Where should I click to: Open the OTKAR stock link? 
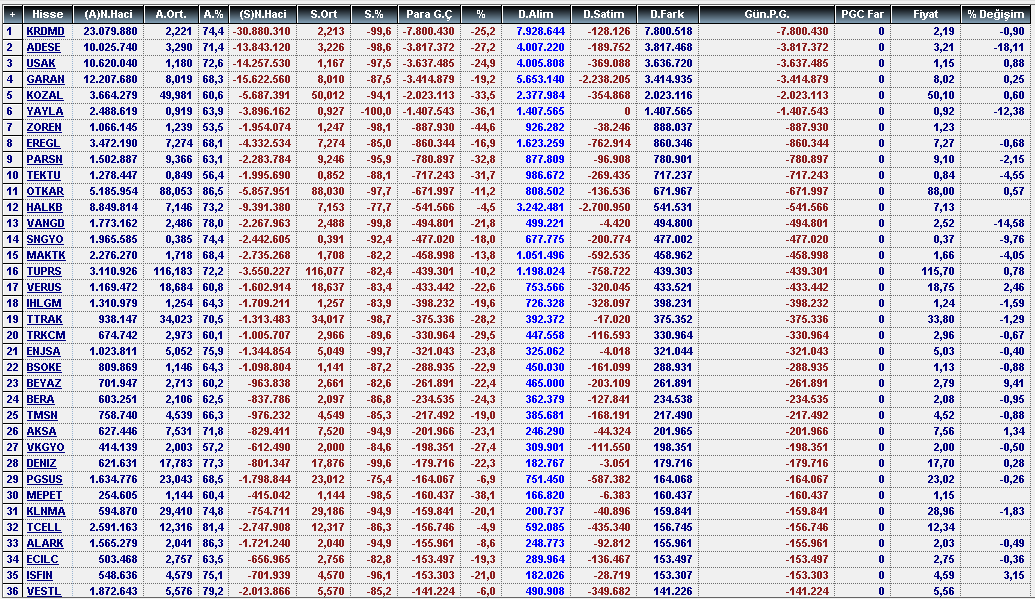46,192
